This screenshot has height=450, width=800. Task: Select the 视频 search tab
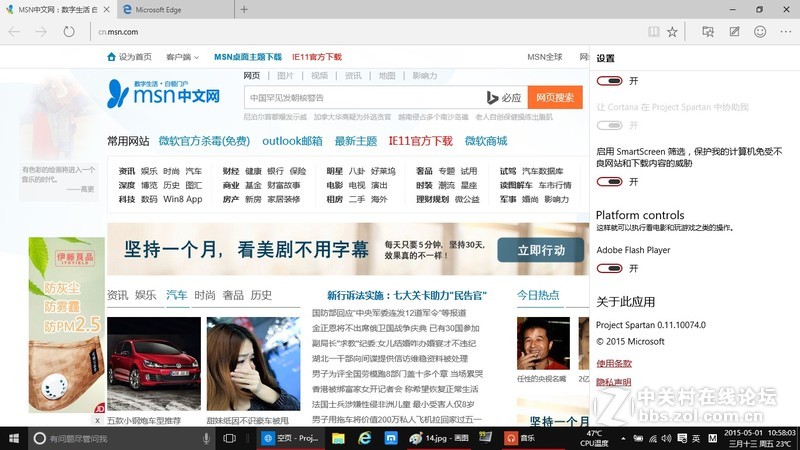(319, 76)
